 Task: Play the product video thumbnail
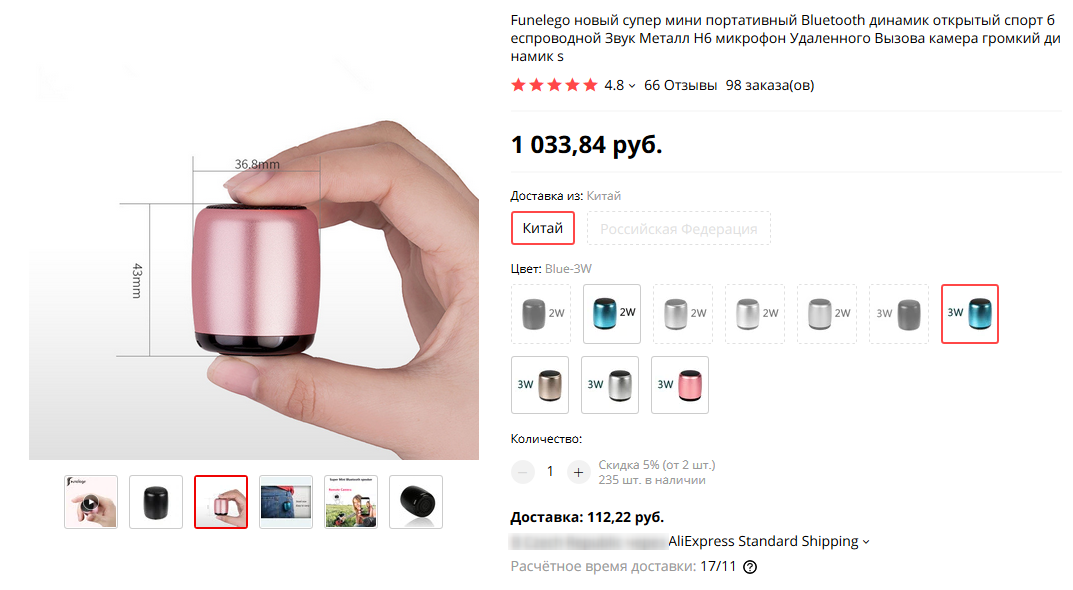click(x=91, y=502)
